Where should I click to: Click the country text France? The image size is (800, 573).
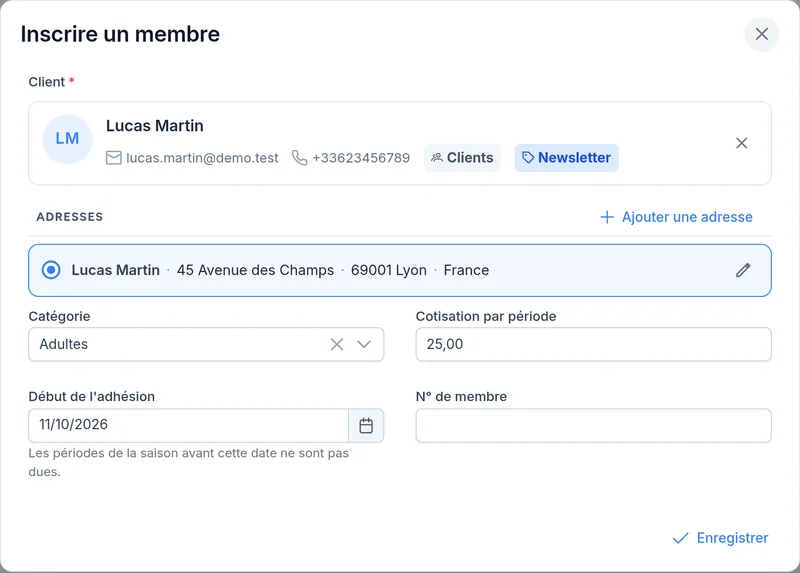click(466, 270)
